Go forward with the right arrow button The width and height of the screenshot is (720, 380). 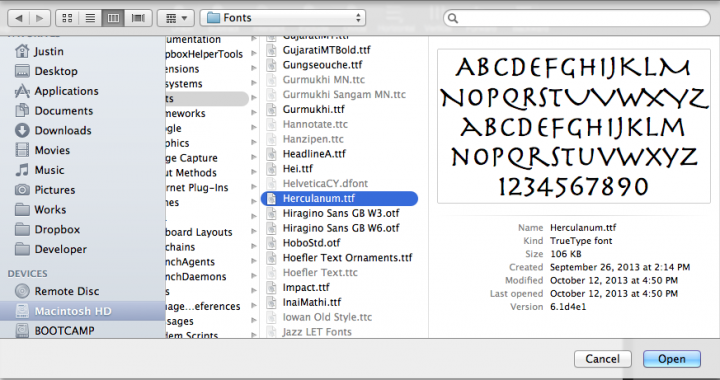tap(40, 18)
